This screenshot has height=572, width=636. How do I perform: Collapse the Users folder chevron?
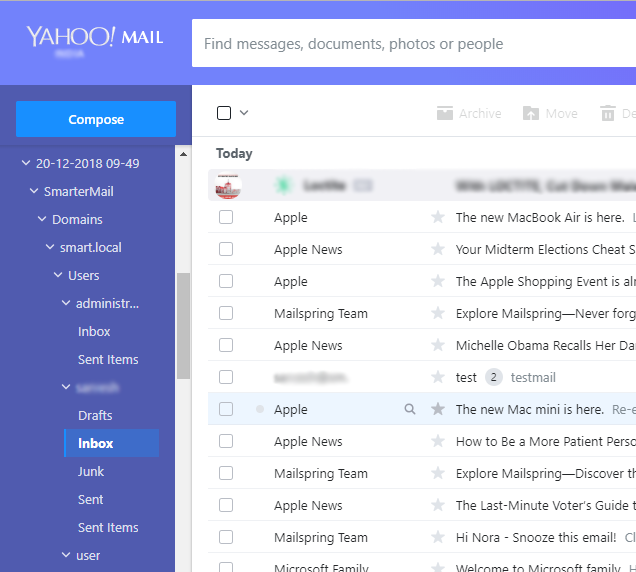[x=58, y=275]
